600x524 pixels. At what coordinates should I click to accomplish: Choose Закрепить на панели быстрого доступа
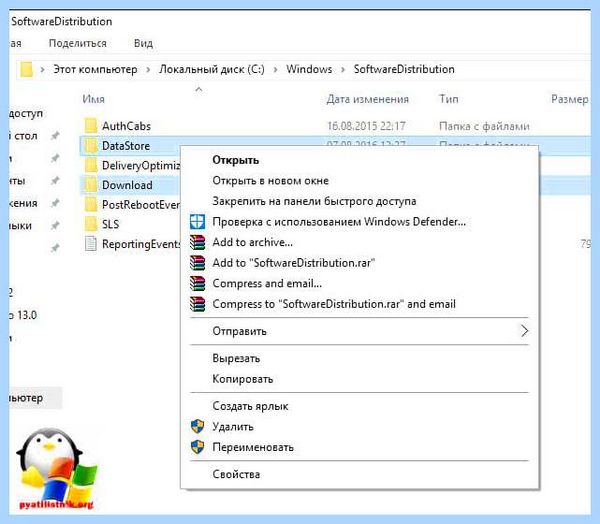314,201
